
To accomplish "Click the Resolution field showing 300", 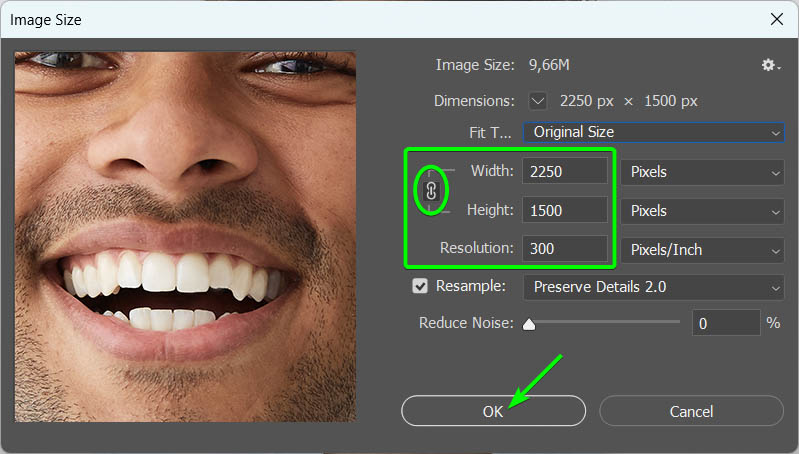I will click(565, 248).
